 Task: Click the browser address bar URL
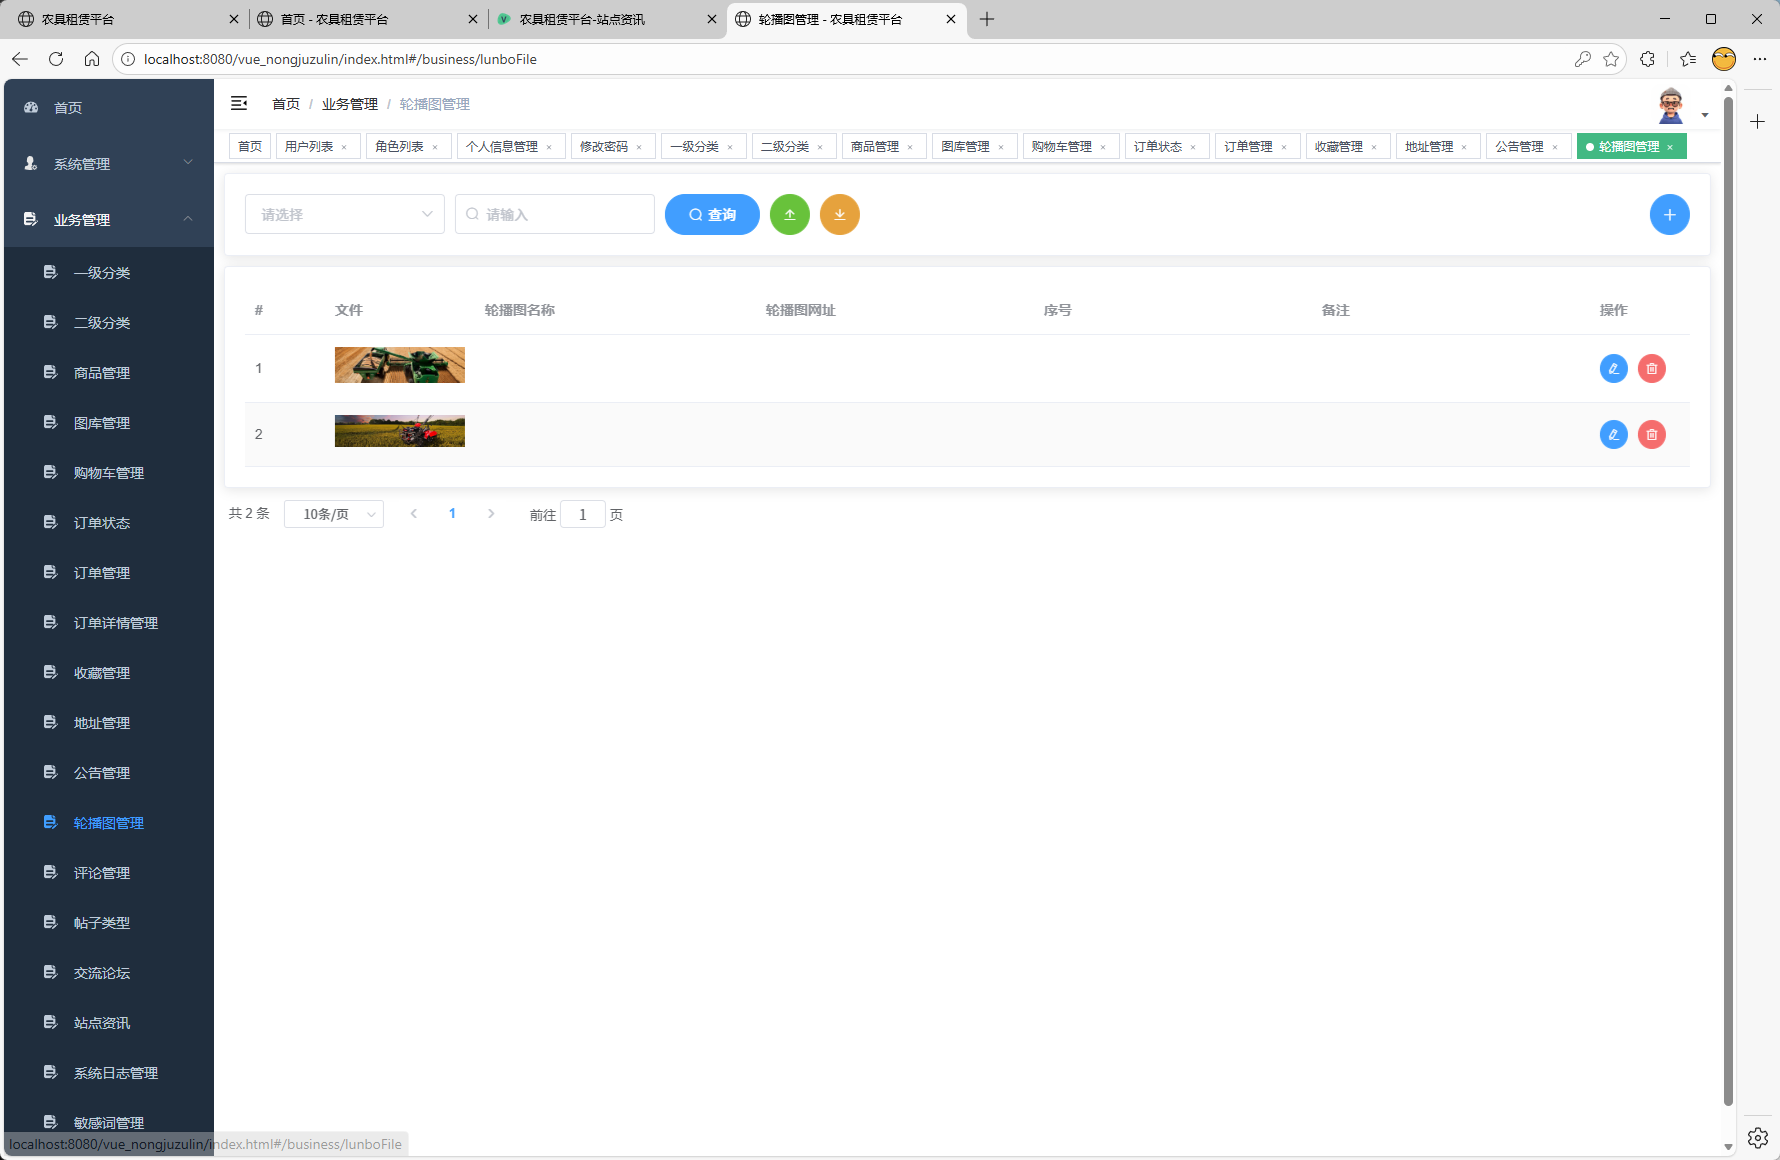[x=340, y=59]
